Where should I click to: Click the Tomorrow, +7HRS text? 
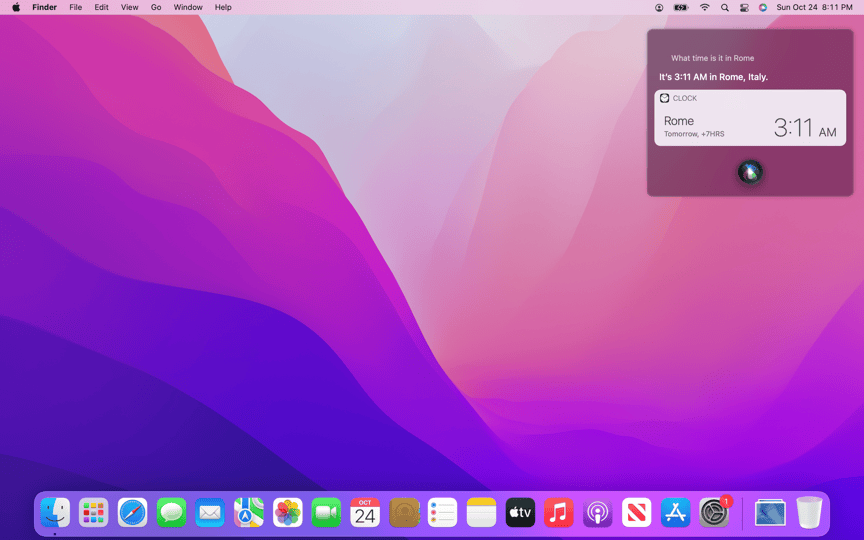[694, 134]
